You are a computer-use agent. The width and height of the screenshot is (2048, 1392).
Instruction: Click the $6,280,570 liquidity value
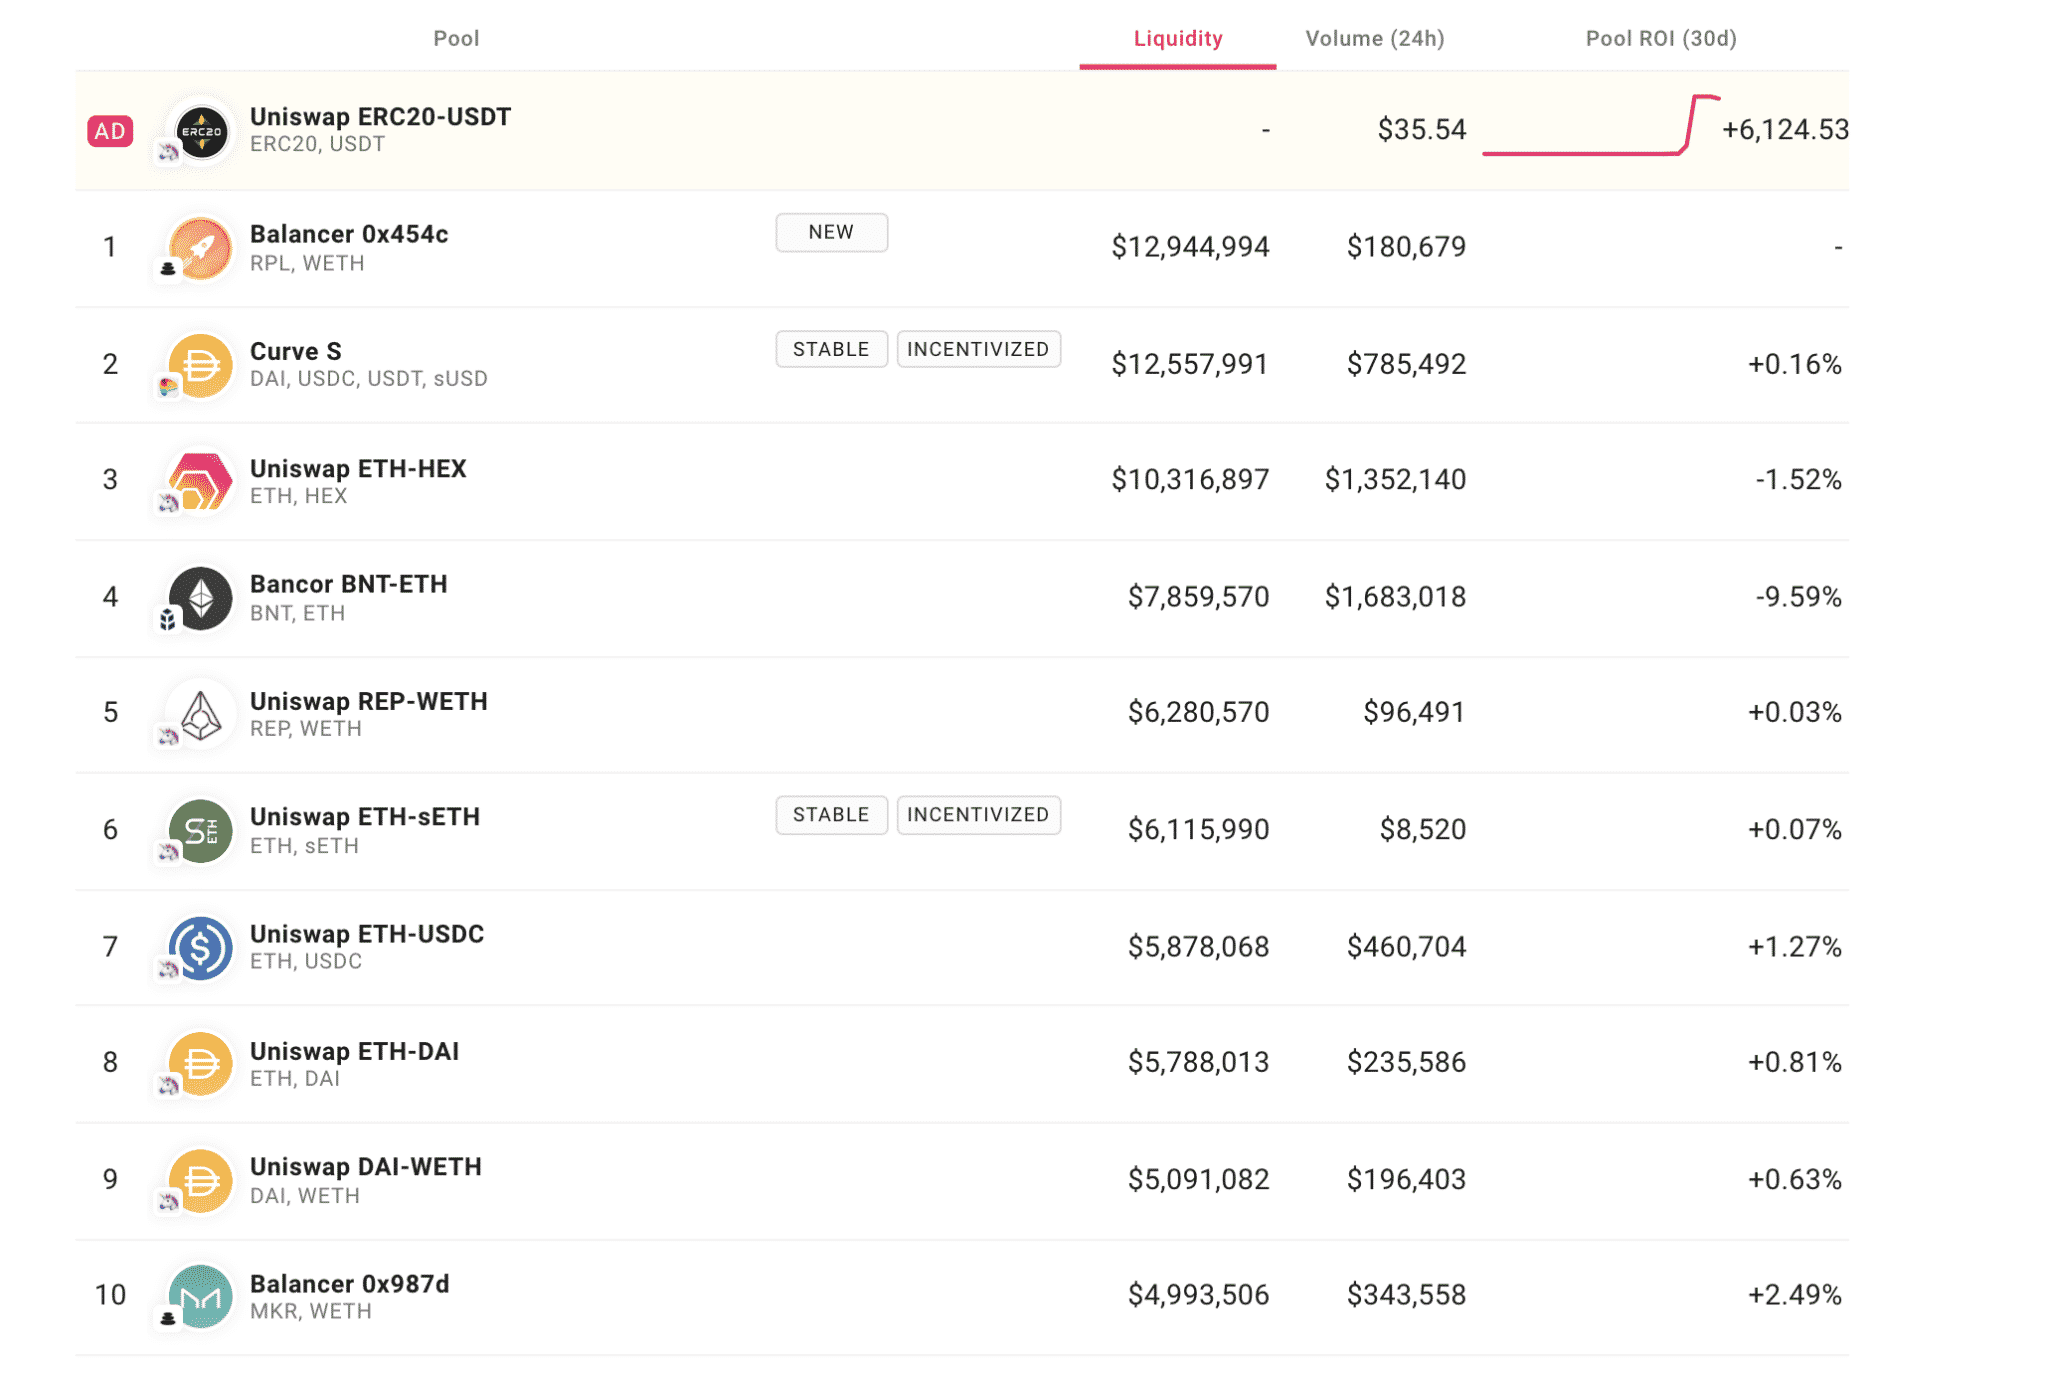[x=1198, y=713]
